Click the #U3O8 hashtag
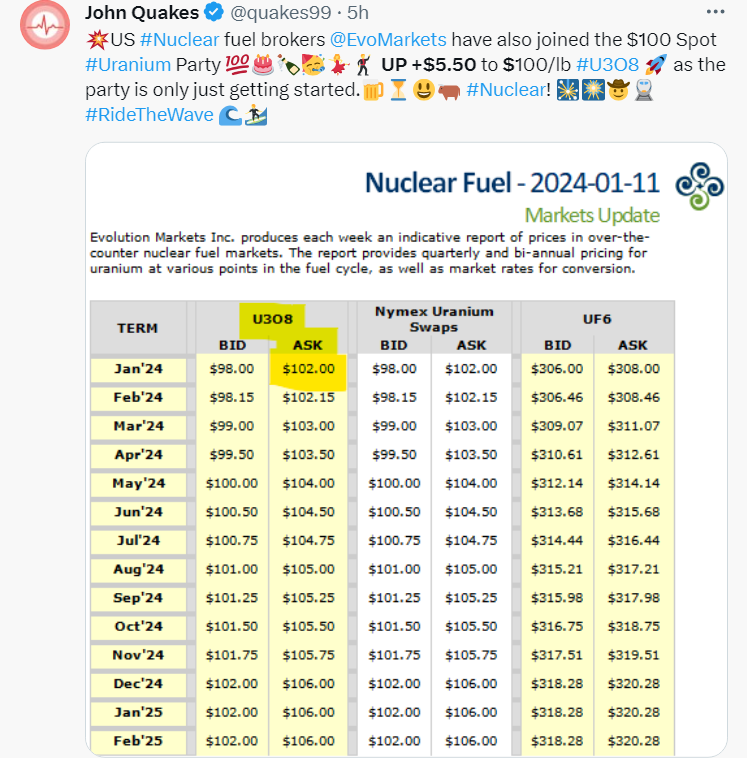Image resolution: width=747 pixels, height=758 pixels. (609, 65)
